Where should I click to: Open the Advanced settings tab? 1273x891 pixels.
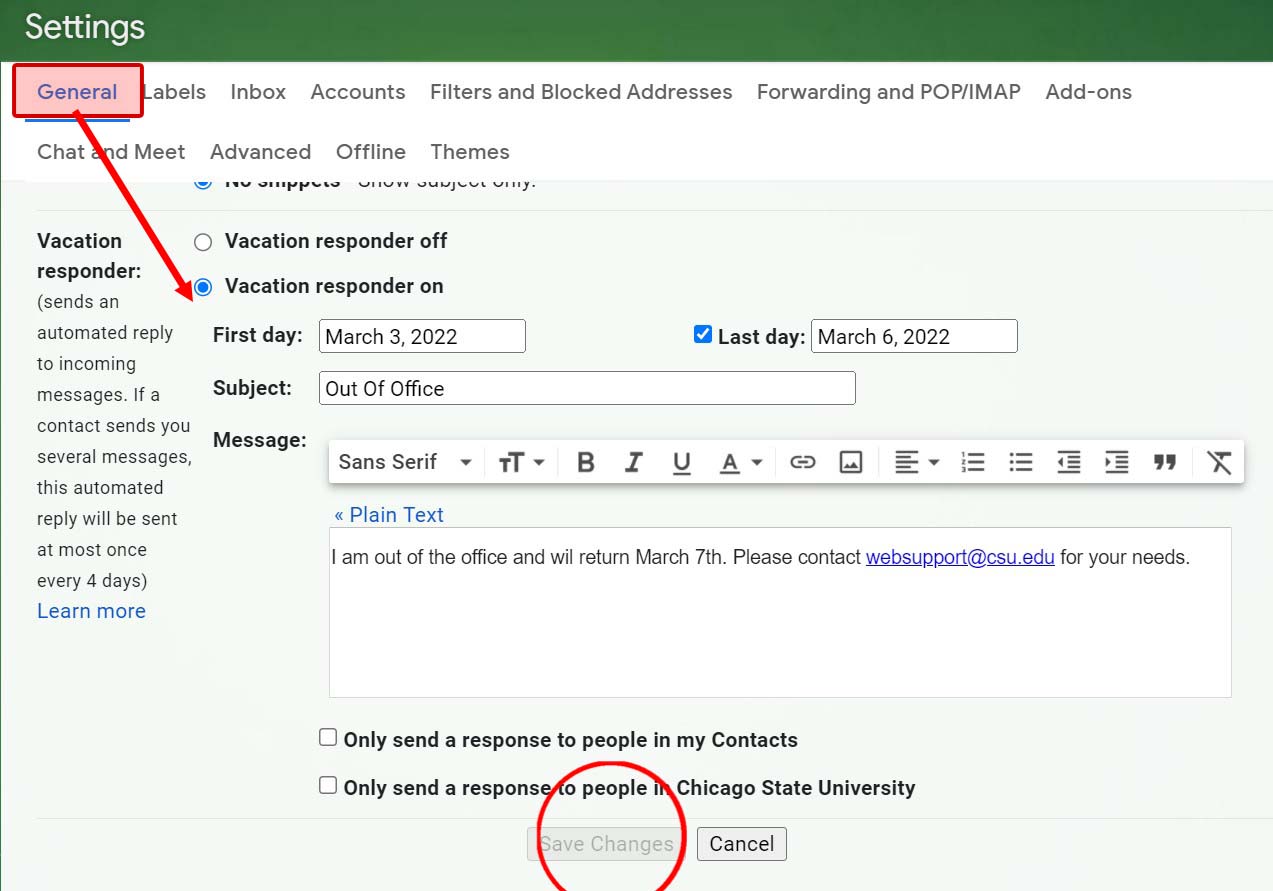[260, 152]
